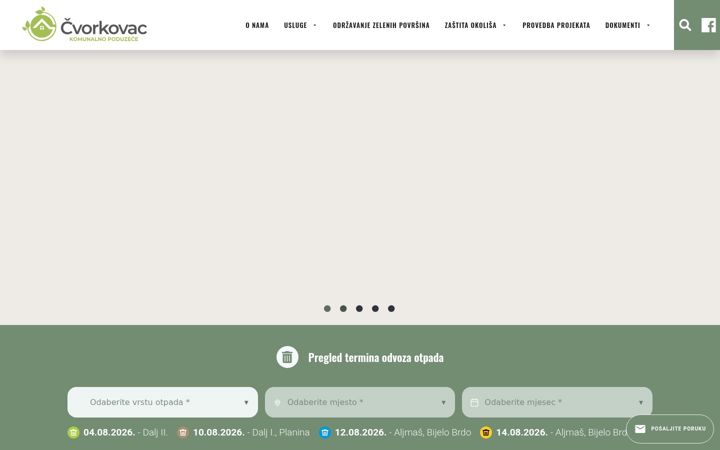Open the Zaštita okoliša menu
The width and height of the screenshot is (720, 450).
(x=470, y=25)
